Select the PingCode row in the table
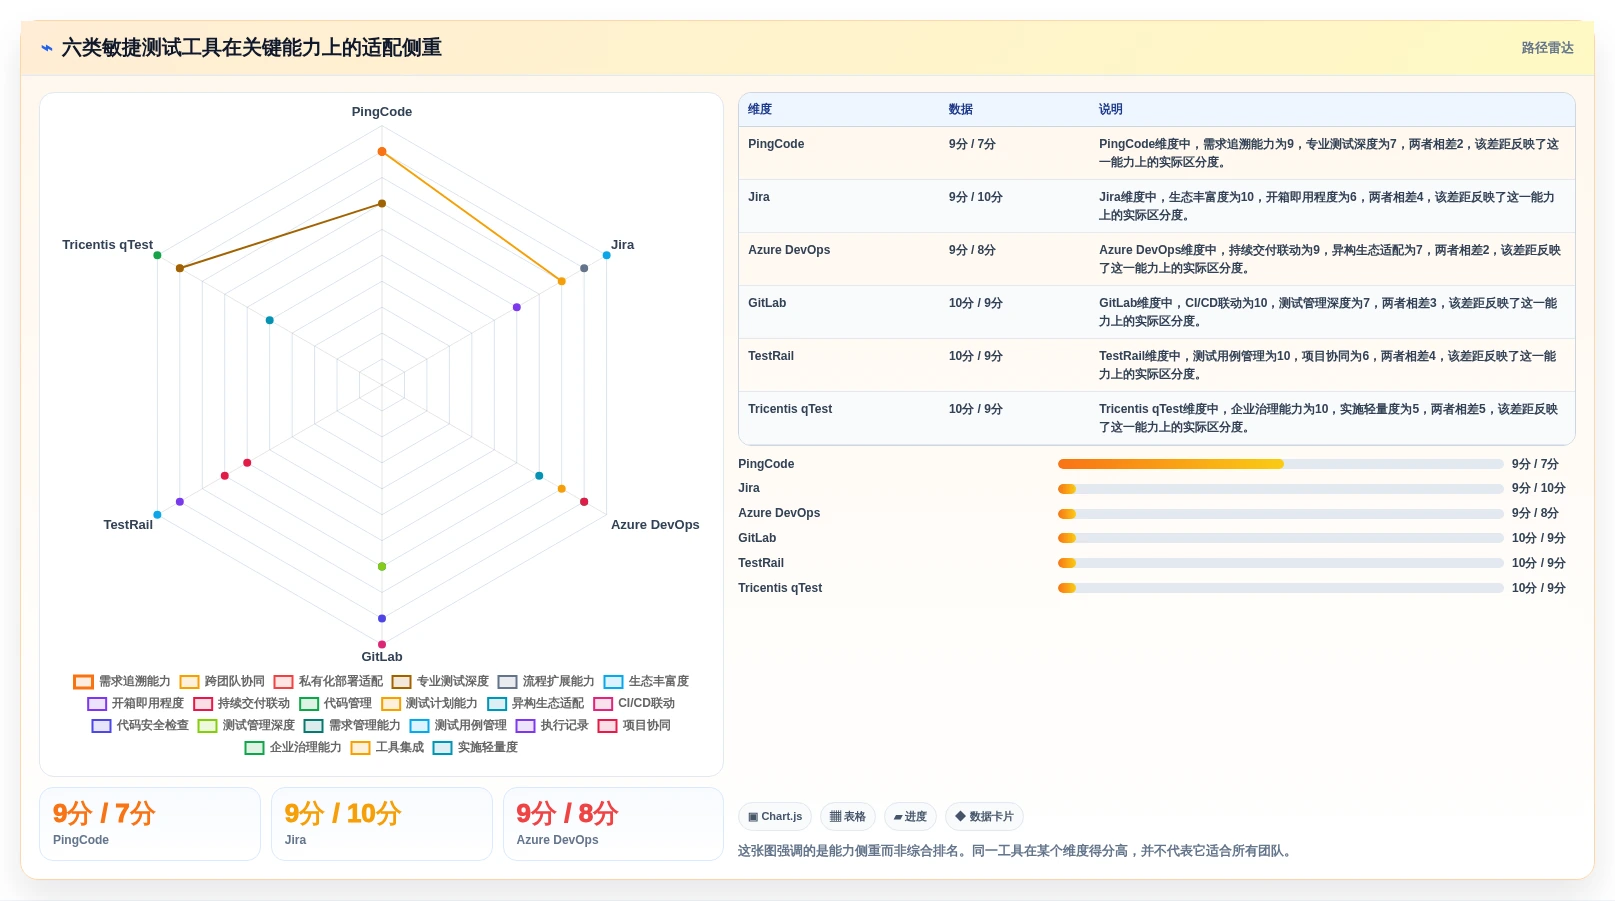Viewport: 1615px width, 901px height. [x=1157, y=153]
